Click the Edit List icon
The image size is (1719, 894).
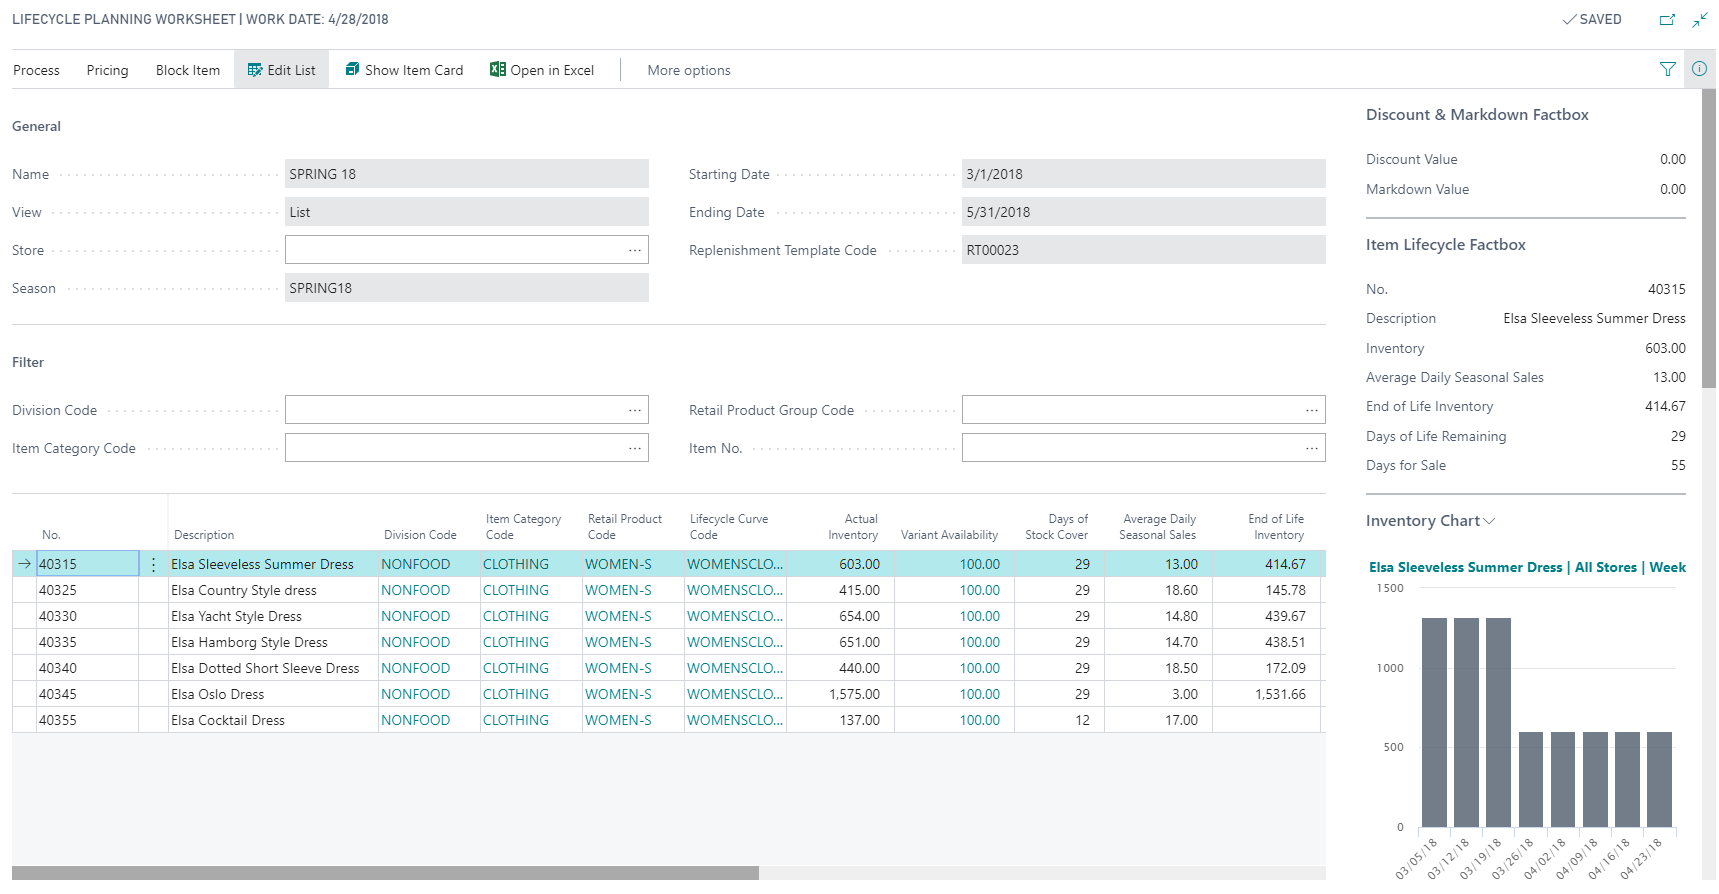coord(255,70)
